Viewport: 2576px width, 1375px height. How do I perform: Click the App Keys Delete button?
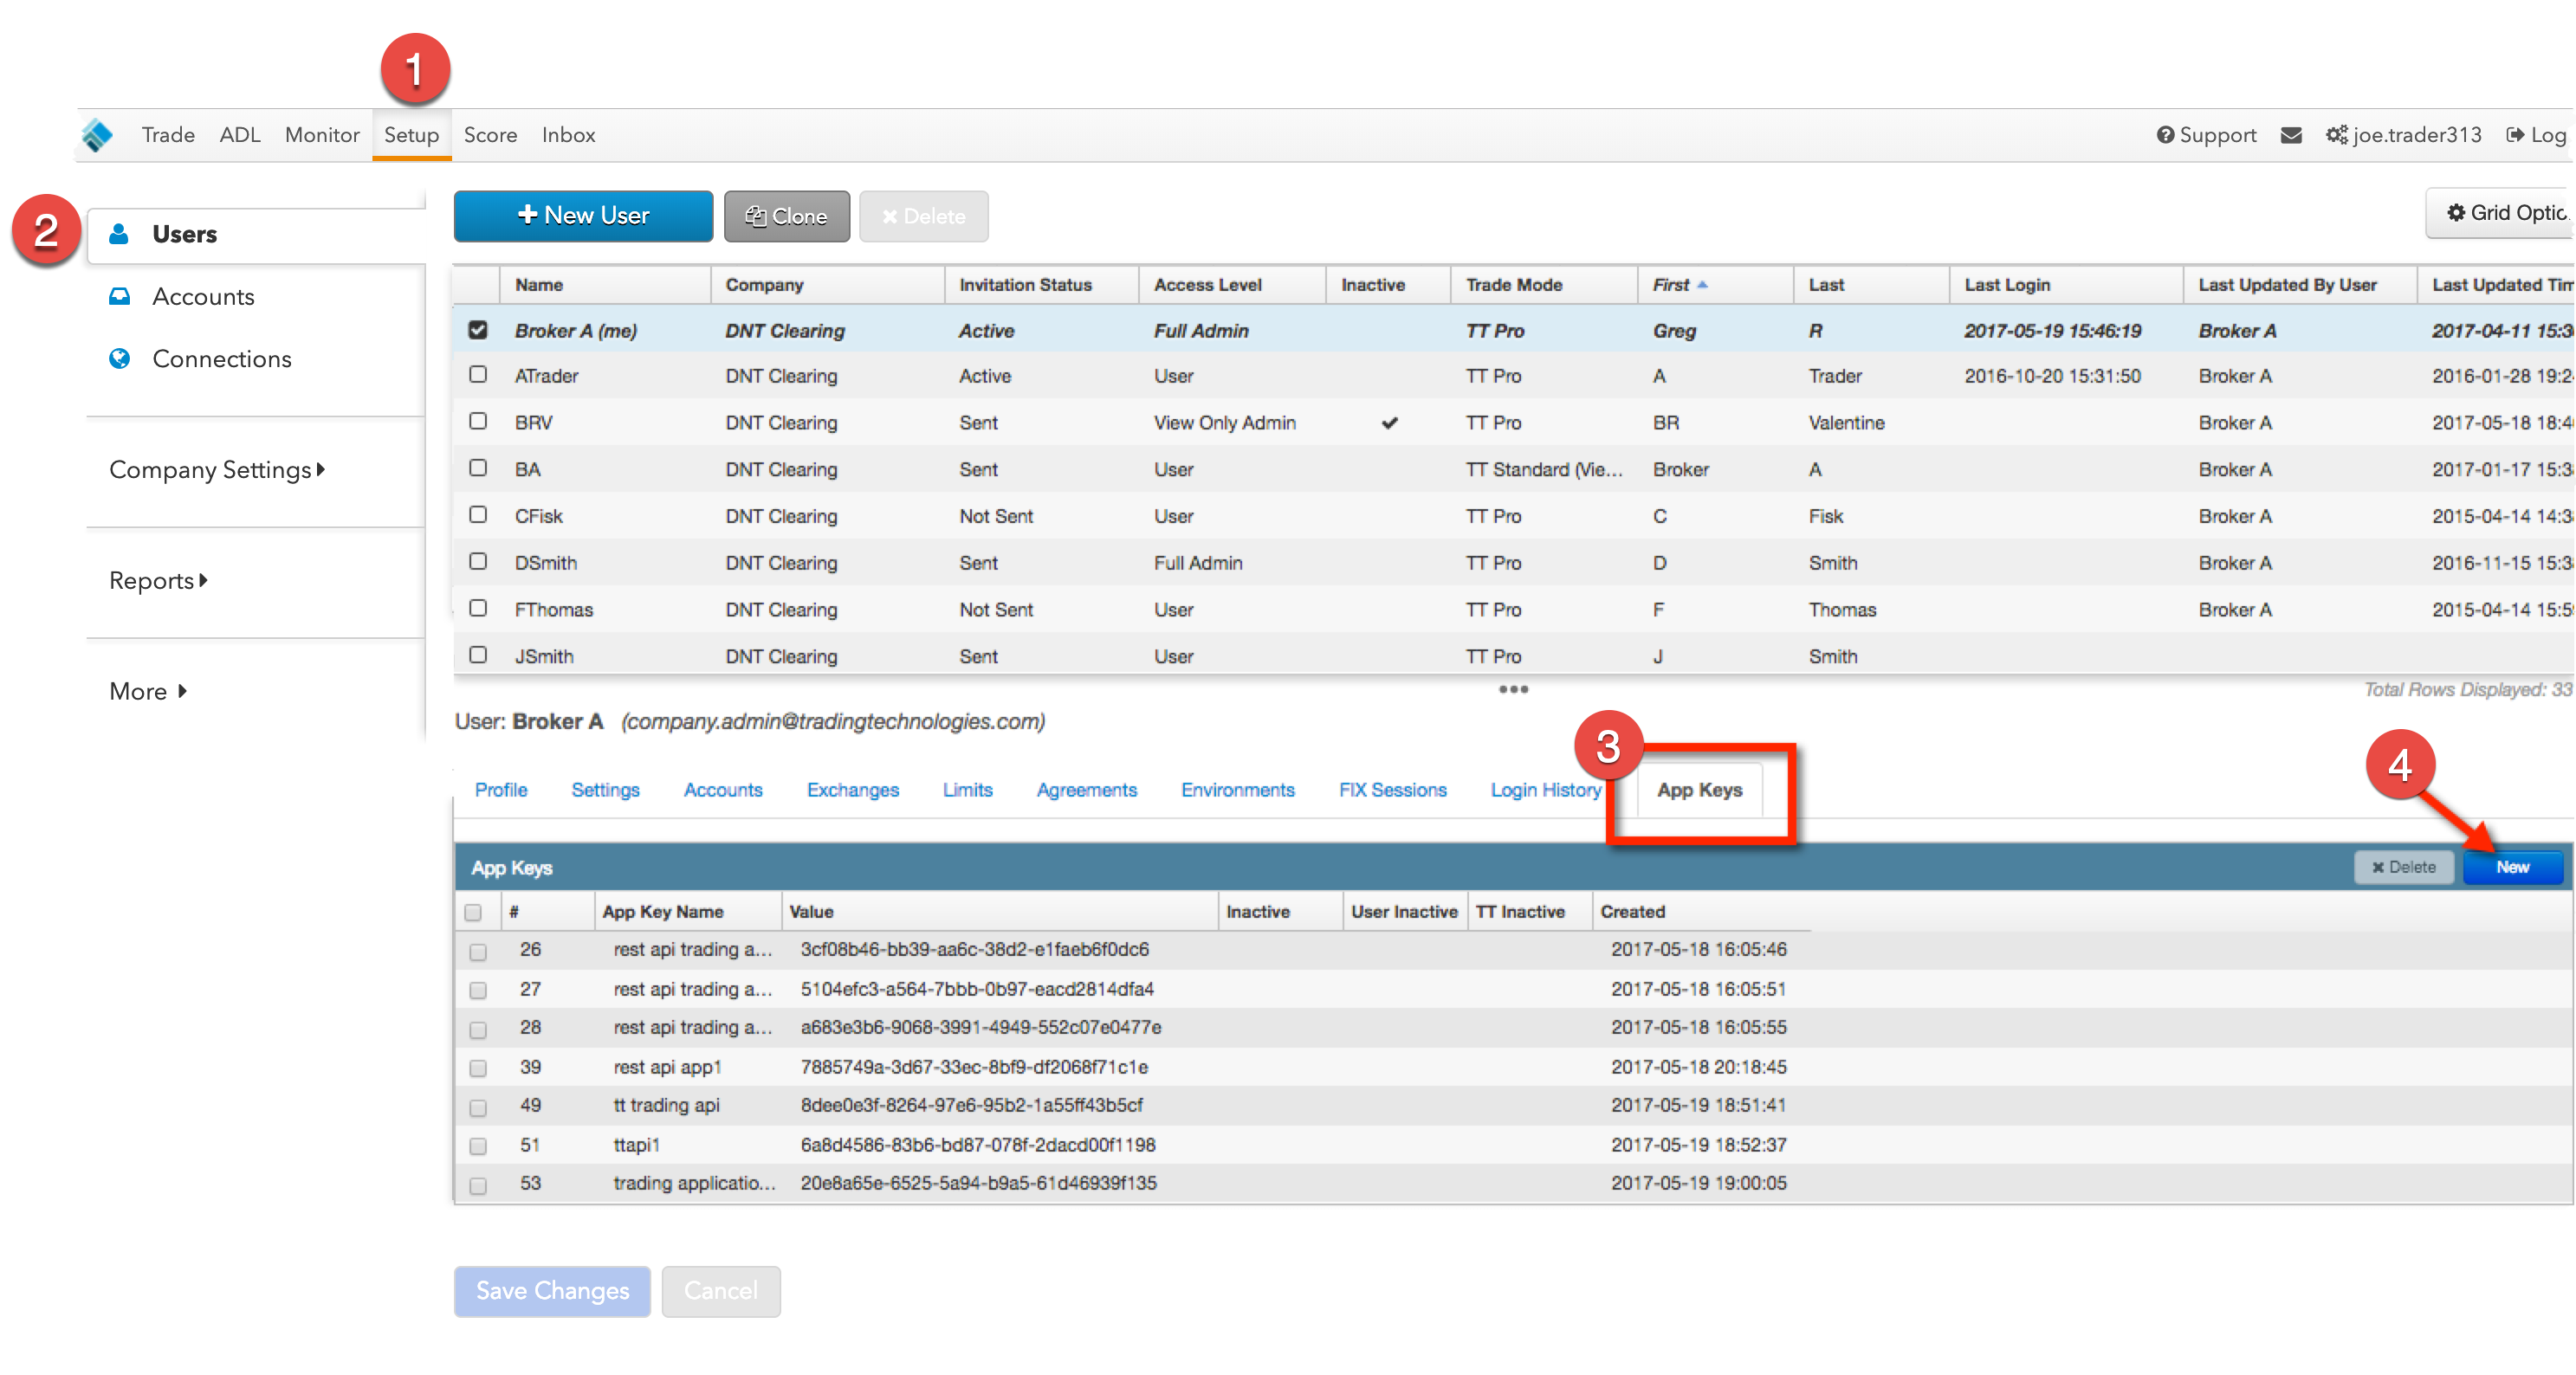point(2404,867)
